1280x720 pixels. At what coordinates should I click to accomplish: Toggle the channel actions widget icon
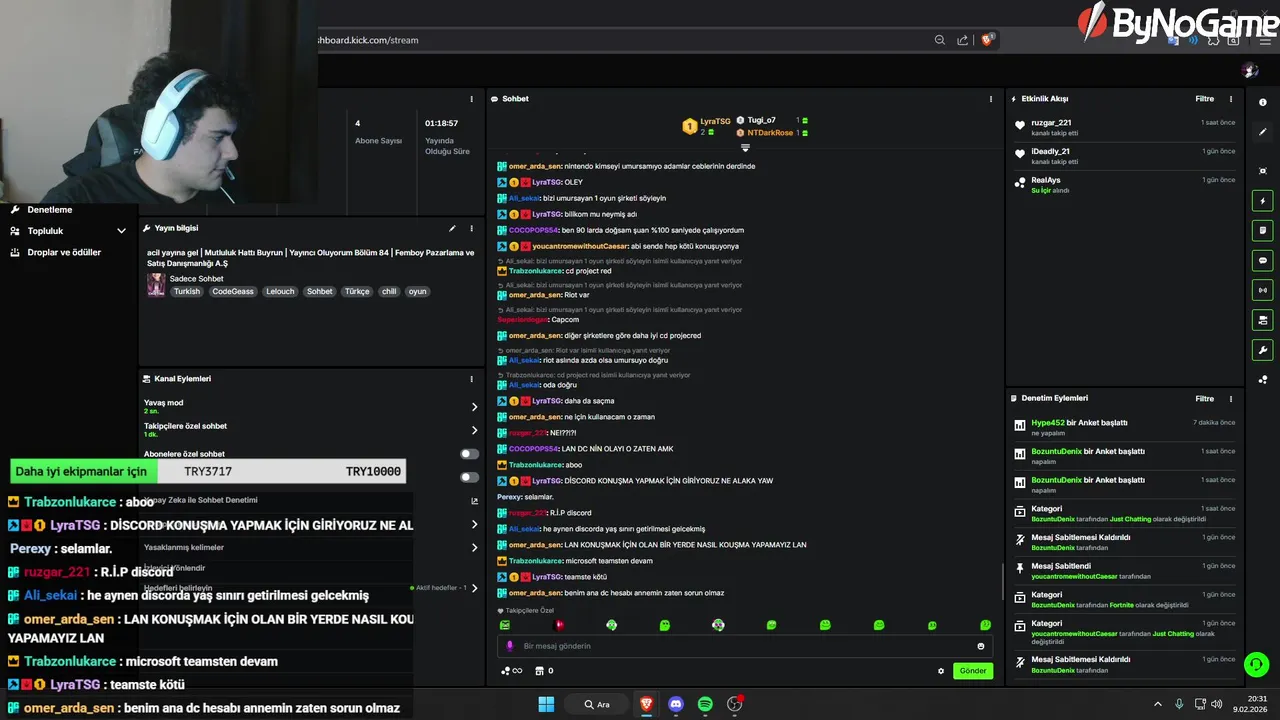(x=1262, y=320)
